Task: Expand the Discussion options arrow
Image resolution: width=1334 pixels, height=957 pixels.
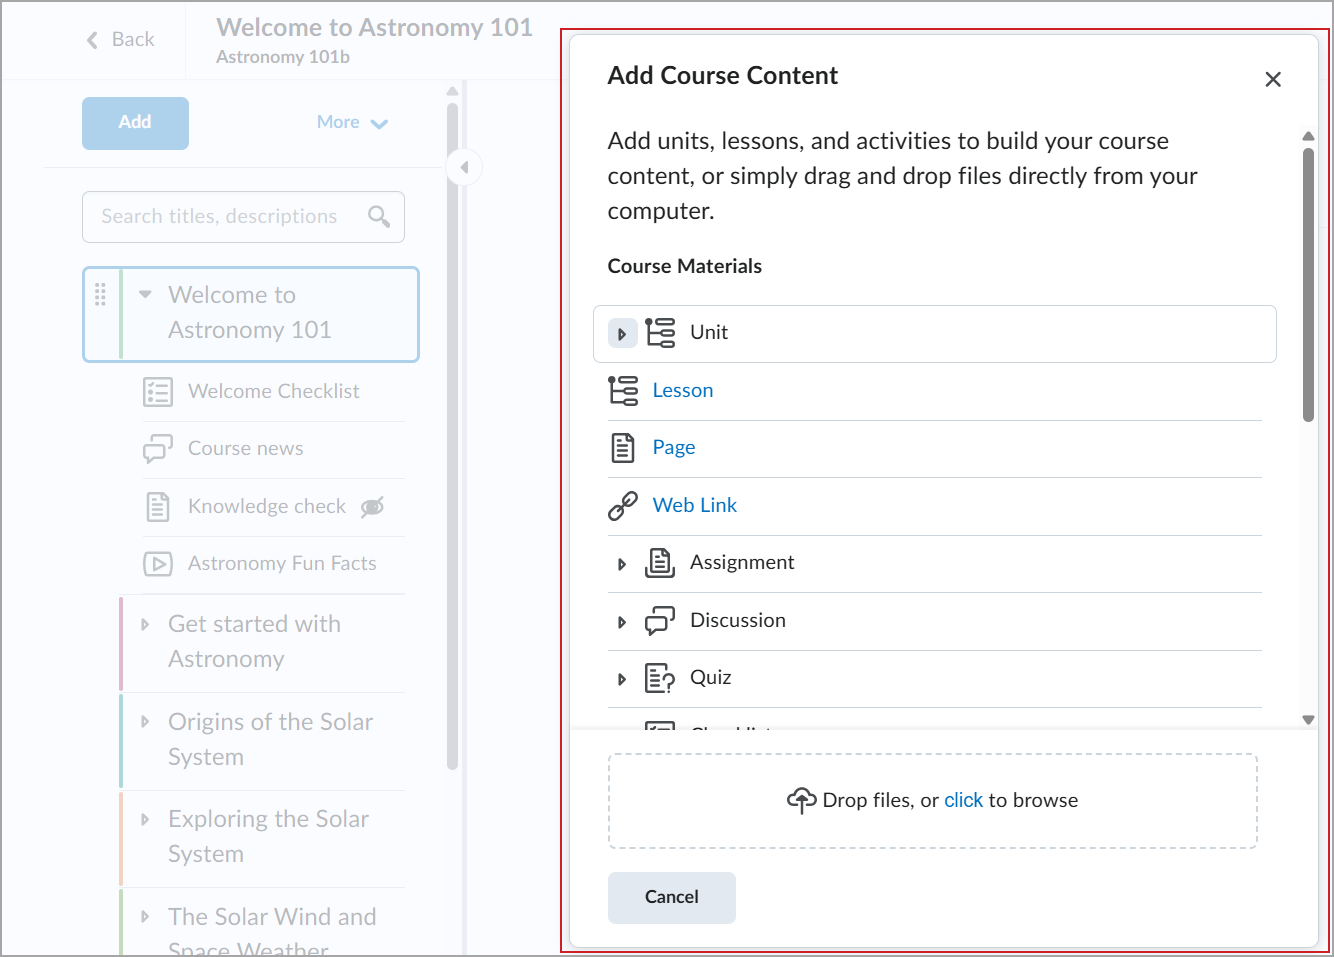Action: point(622,623)
